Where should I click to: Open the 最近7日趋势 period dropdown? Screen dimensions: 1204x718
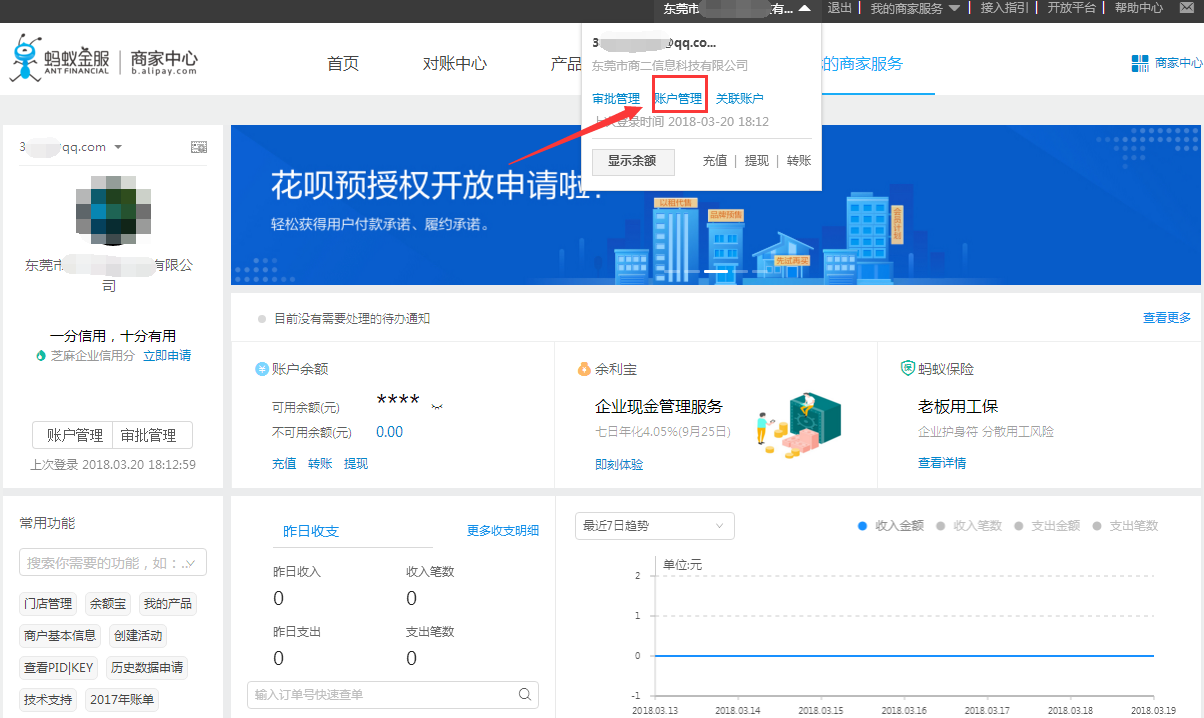(x=655, y=526)
